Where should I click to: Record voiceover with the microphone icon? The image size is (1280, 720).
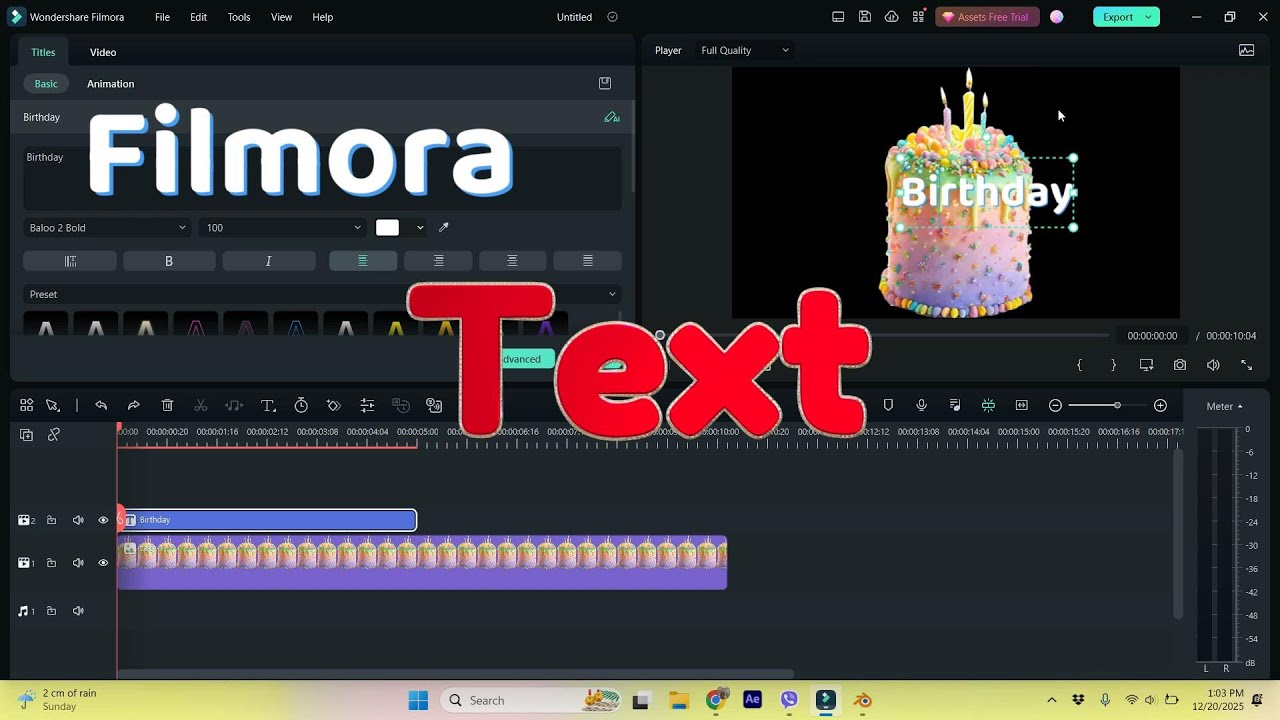922,405
